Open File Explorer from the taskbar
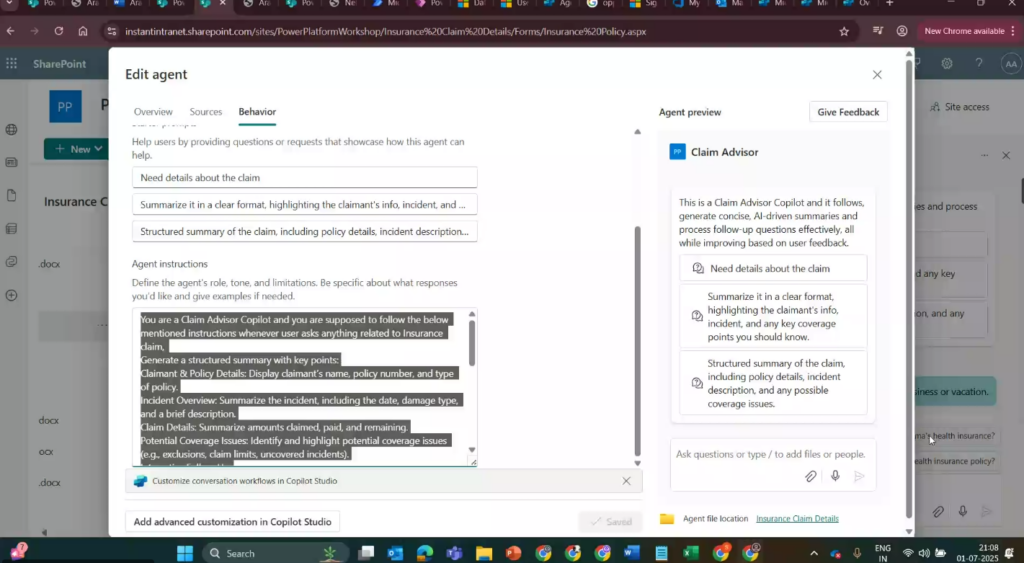Image resolution: width=1024 pixels, height=563 pixels. coord(484,553)
